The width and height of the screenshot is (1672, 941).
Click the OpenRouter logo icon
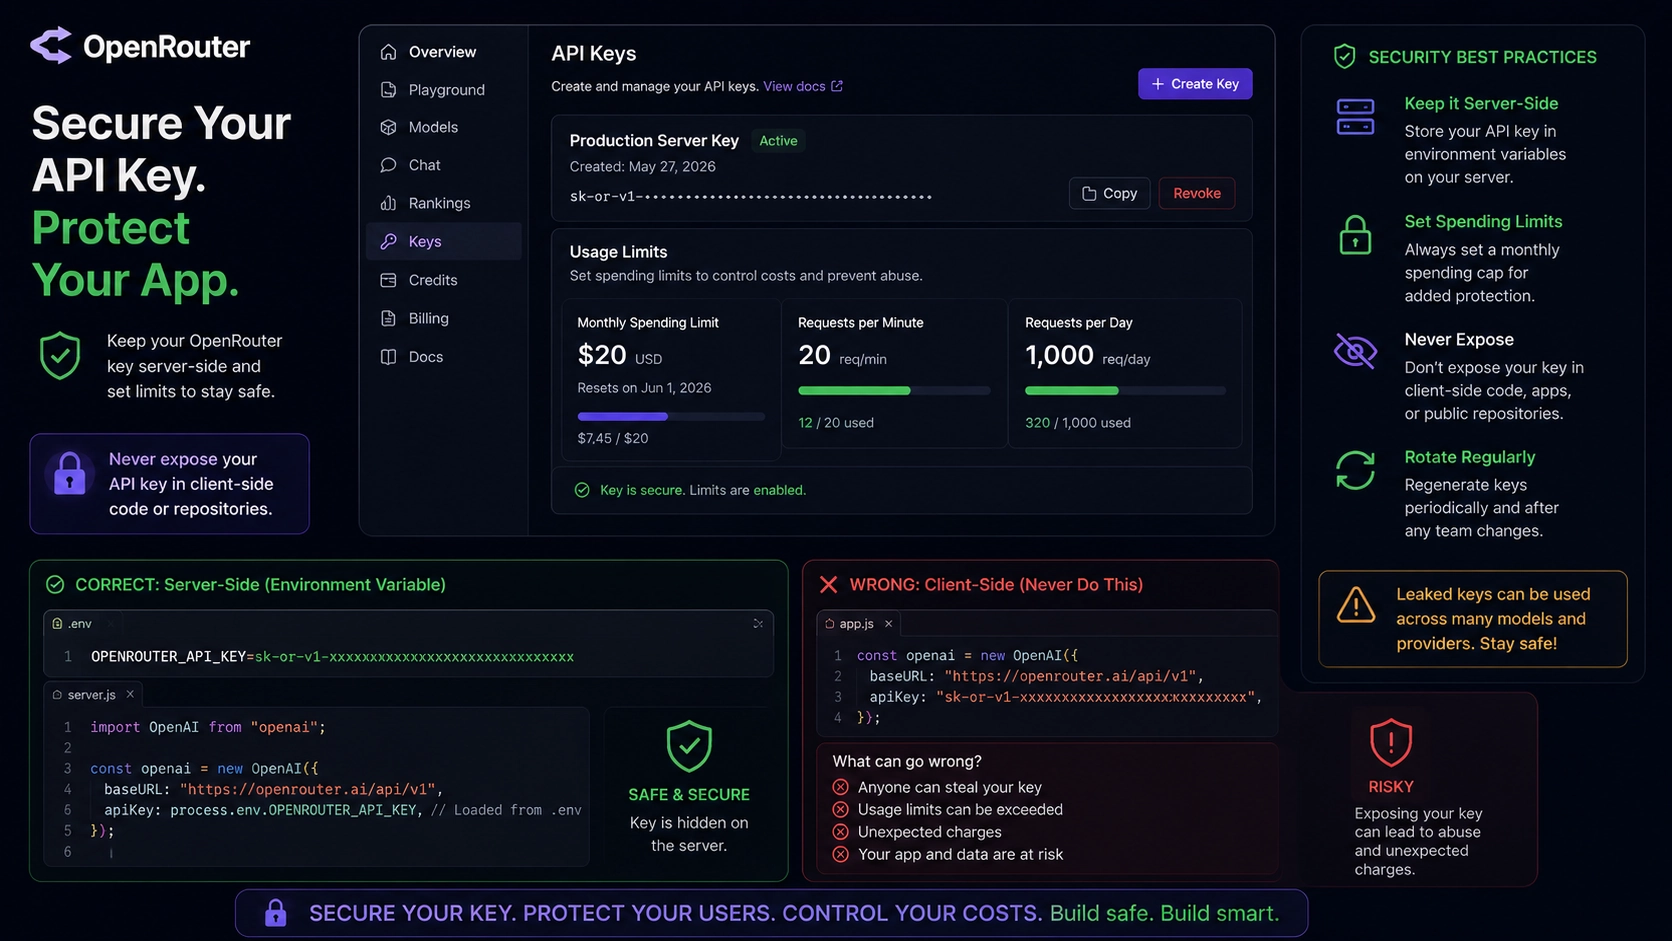click(x=51, y=45)
